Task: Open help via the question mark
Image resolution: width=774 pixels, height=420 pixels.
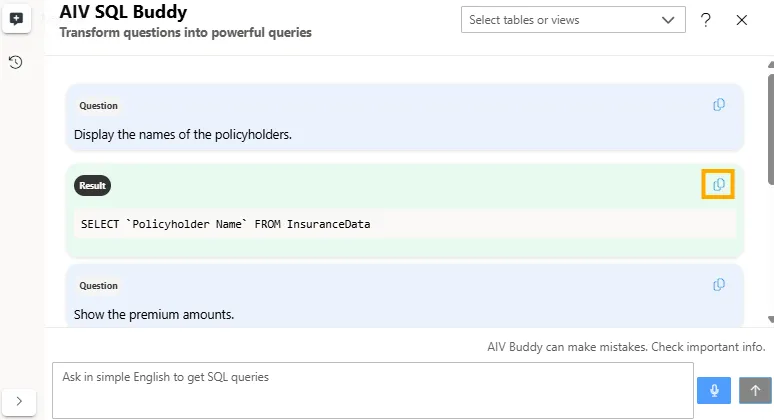Action: (706, 20)
